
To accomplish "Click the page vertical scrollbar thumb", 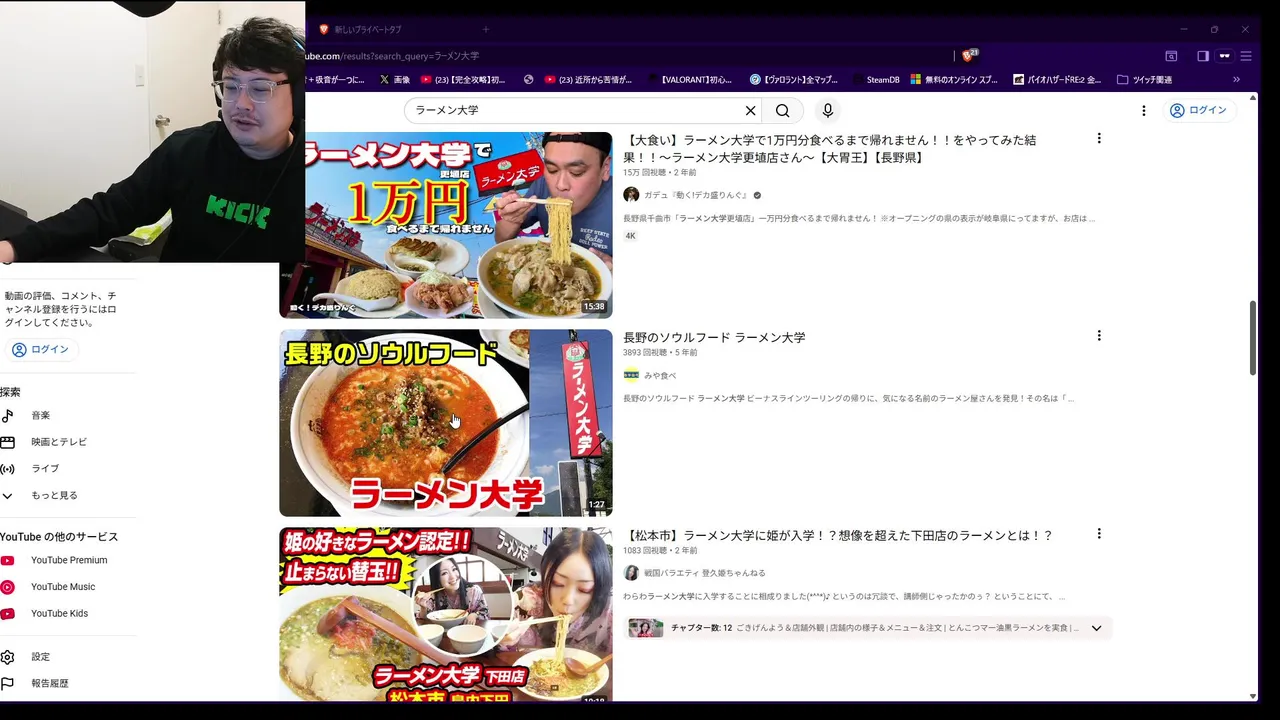I will 1253,338.
